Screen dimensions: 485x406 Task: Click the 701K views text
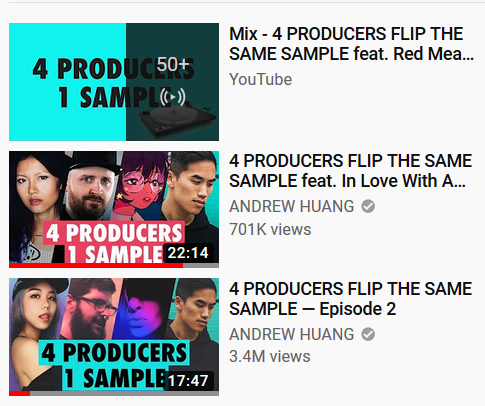coord(270,229)
